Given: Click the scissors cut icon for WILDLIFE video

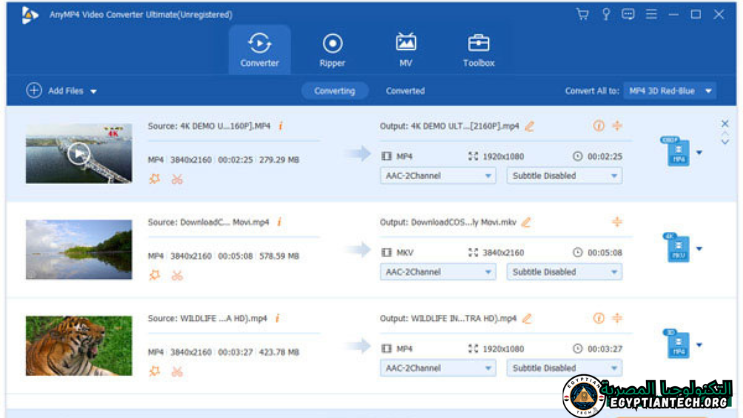Looking at the screenshot, I should tap(177, 372).
